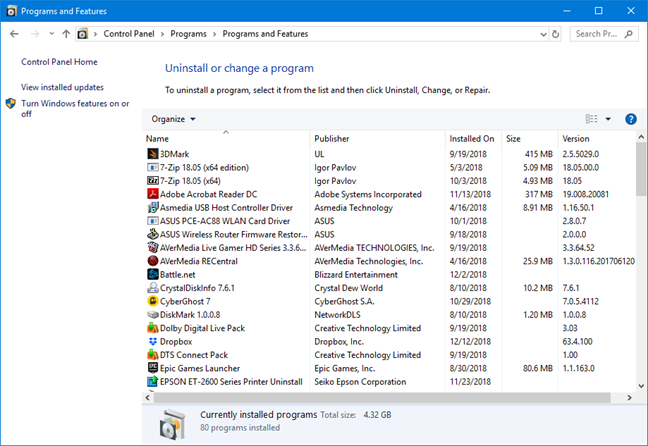The image size is (648, 446).
Task: Click Programs in the breadcrumb
Action: click(188, 34)
